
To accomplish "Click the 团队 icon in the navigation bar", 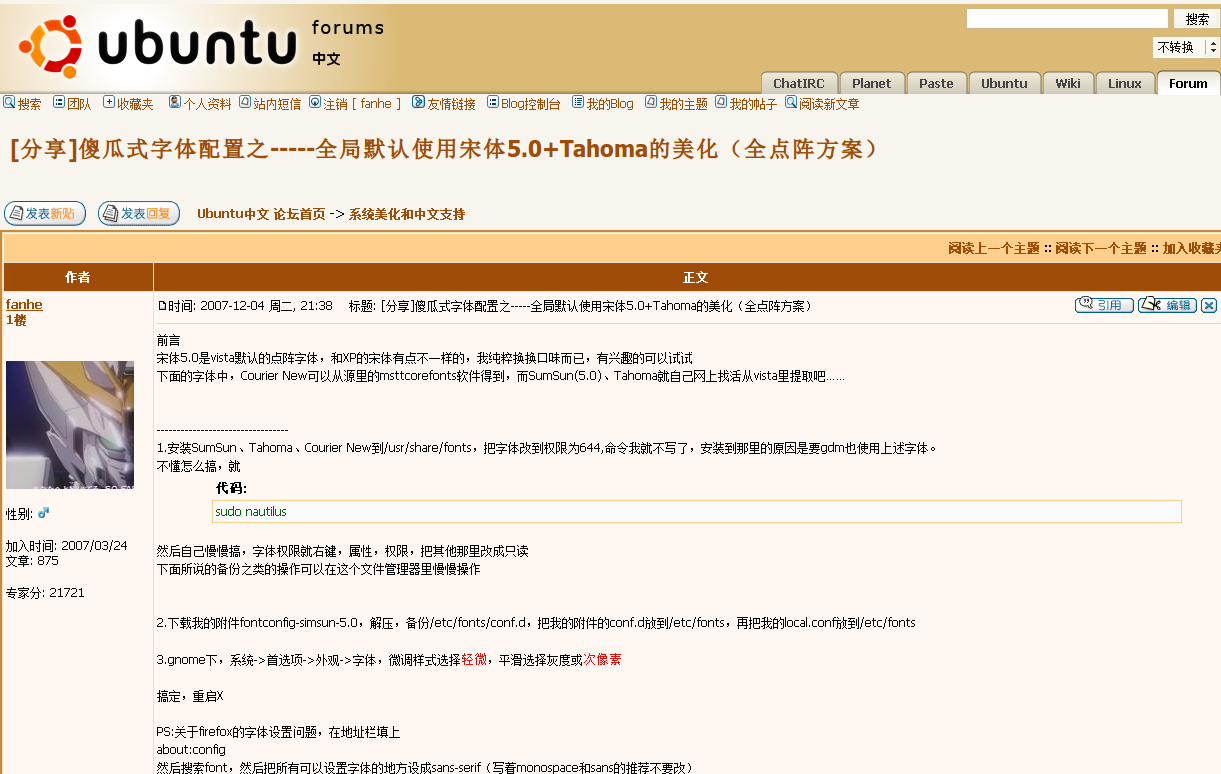I will pyautogui.click(x=59, y=102).
